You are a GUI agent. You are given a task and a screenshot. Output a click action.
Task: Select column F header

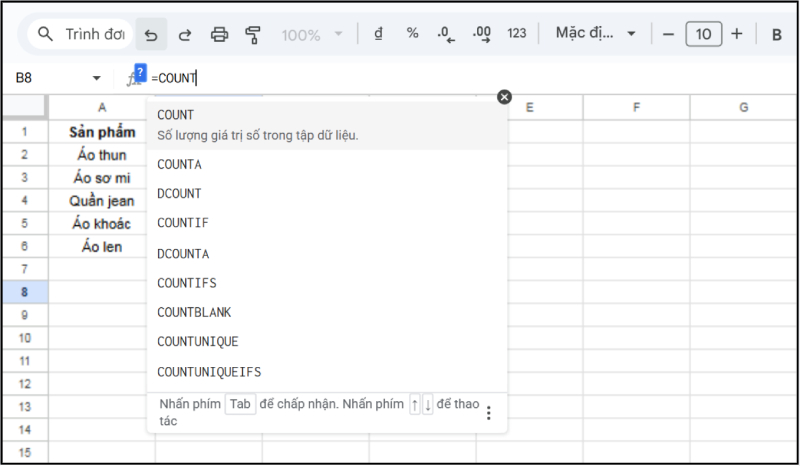click(636, 108)
